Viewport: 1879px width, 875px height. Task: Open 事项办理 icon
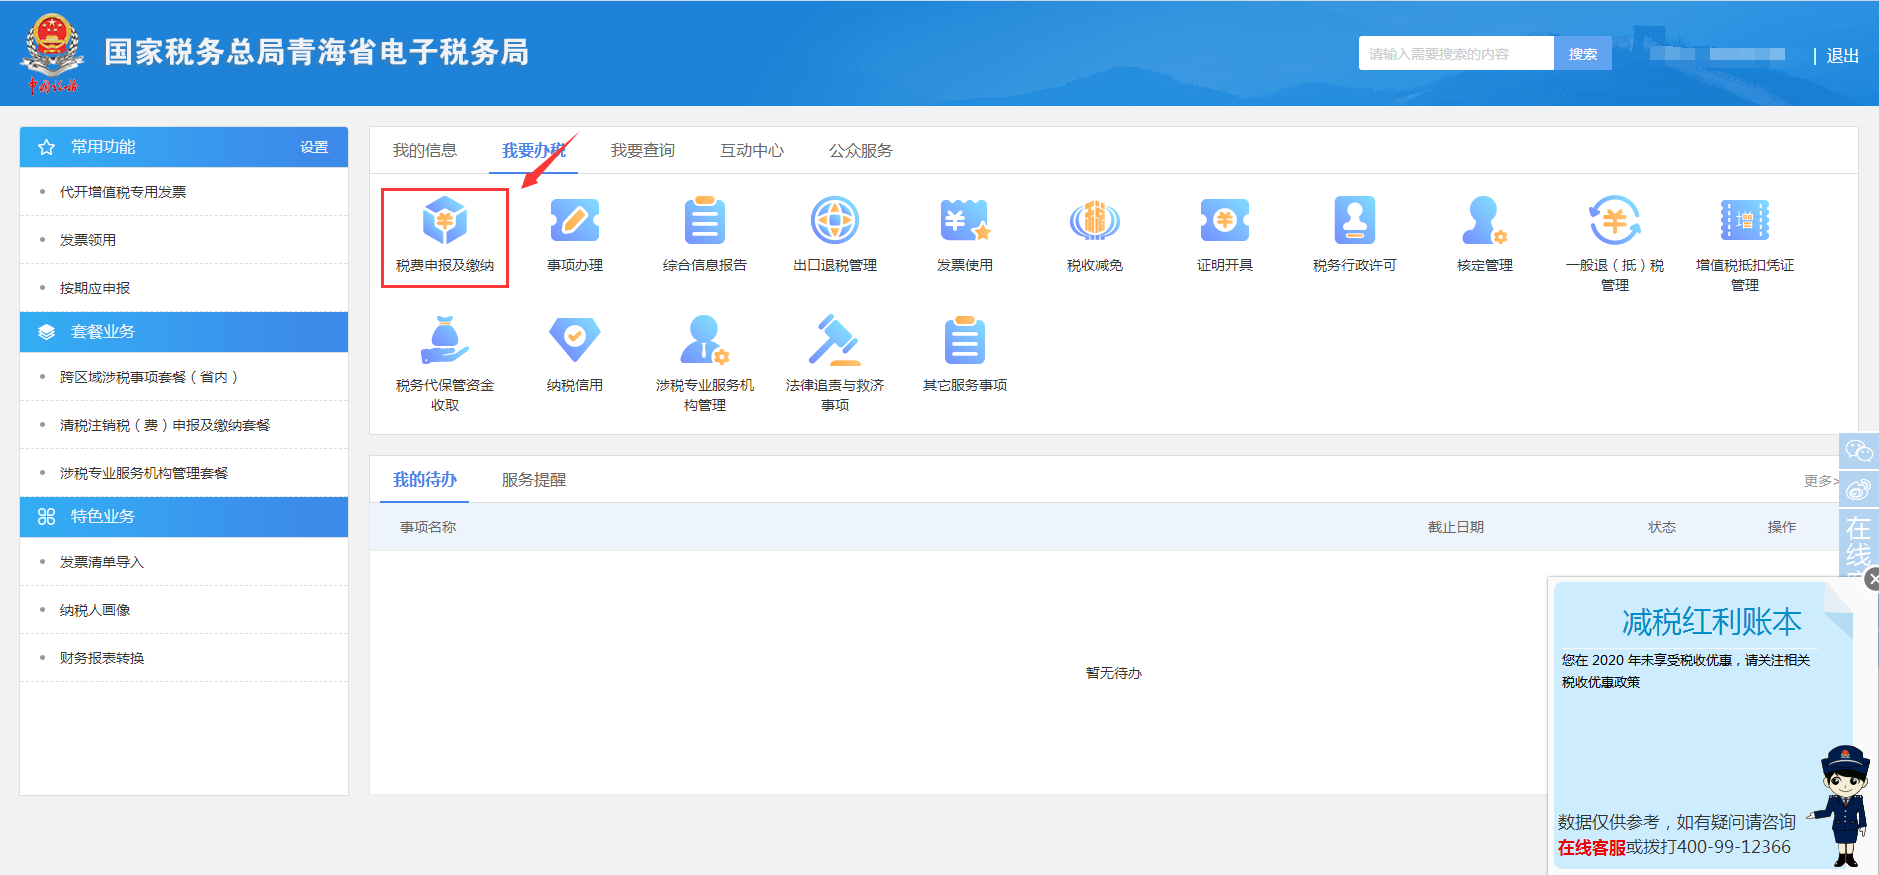click(575, 221)
